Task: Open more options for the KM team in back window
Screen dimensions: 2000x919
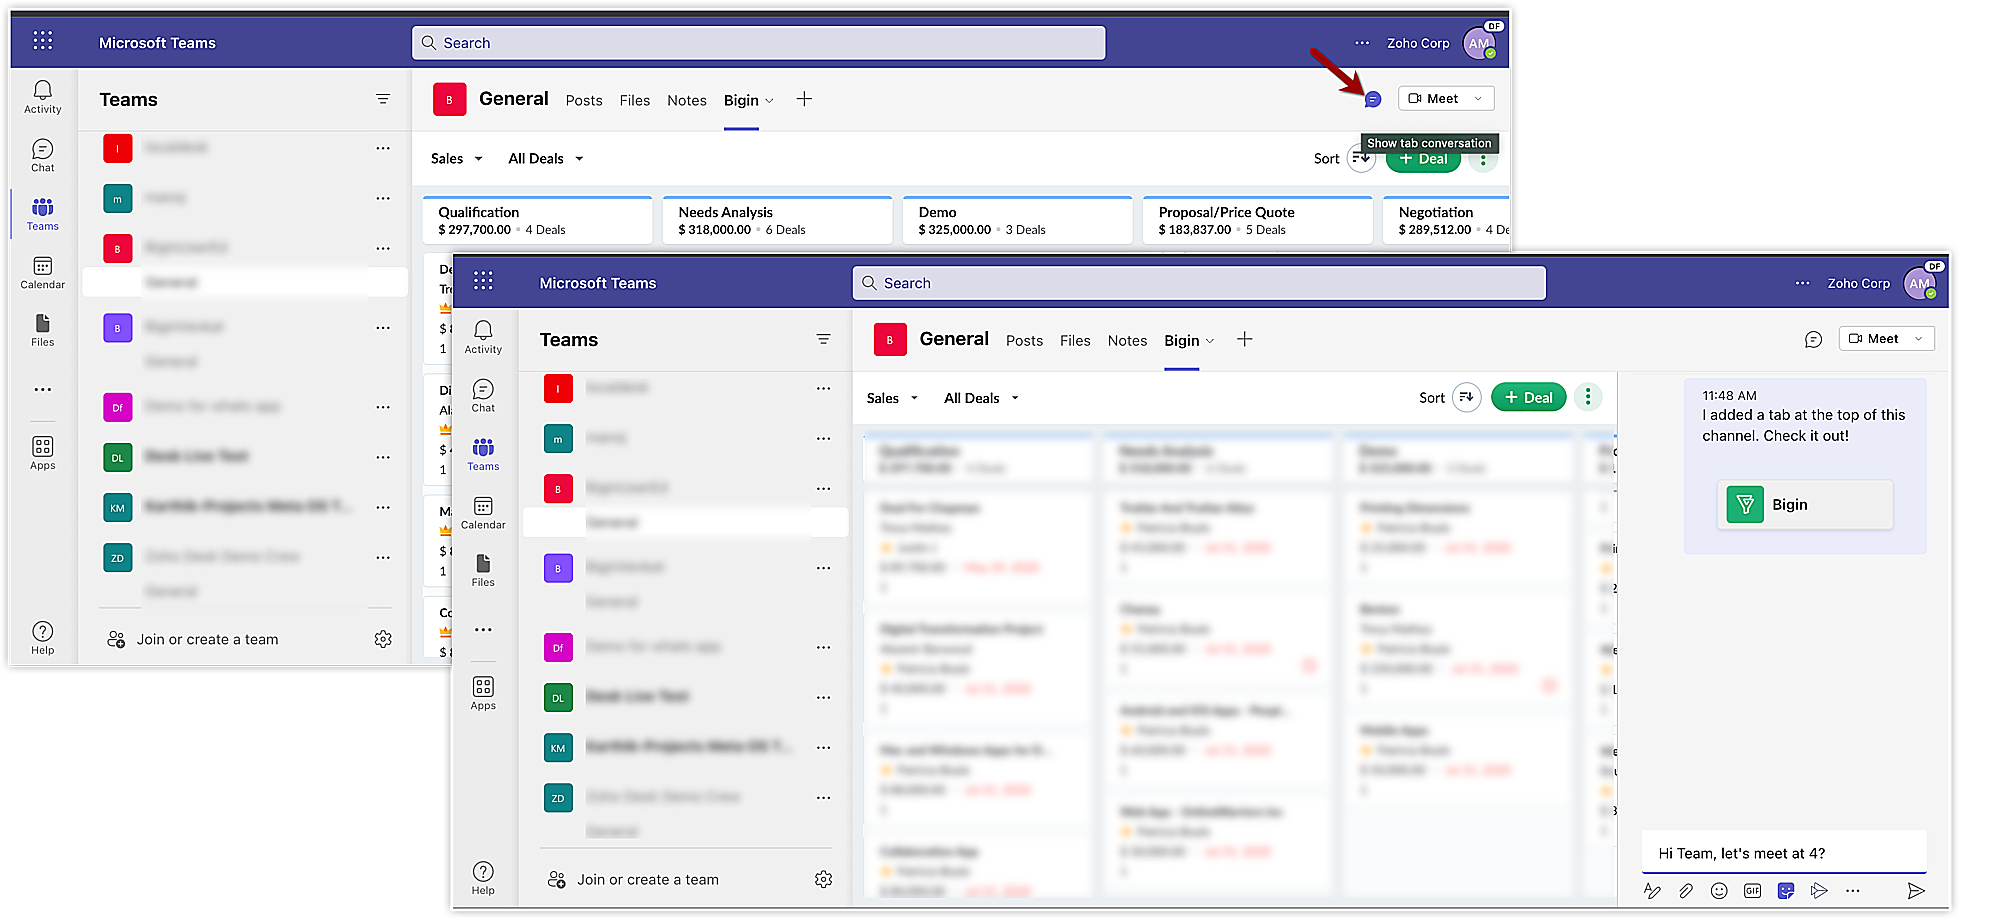Action: coord(383,507)
